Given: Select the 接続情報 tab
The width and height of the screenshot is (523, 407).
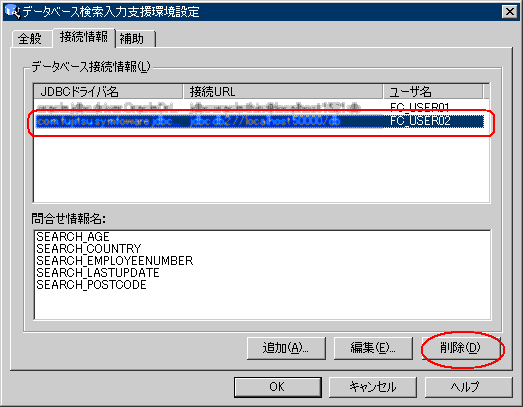Looking at the screenshot, I should [84, 37].
